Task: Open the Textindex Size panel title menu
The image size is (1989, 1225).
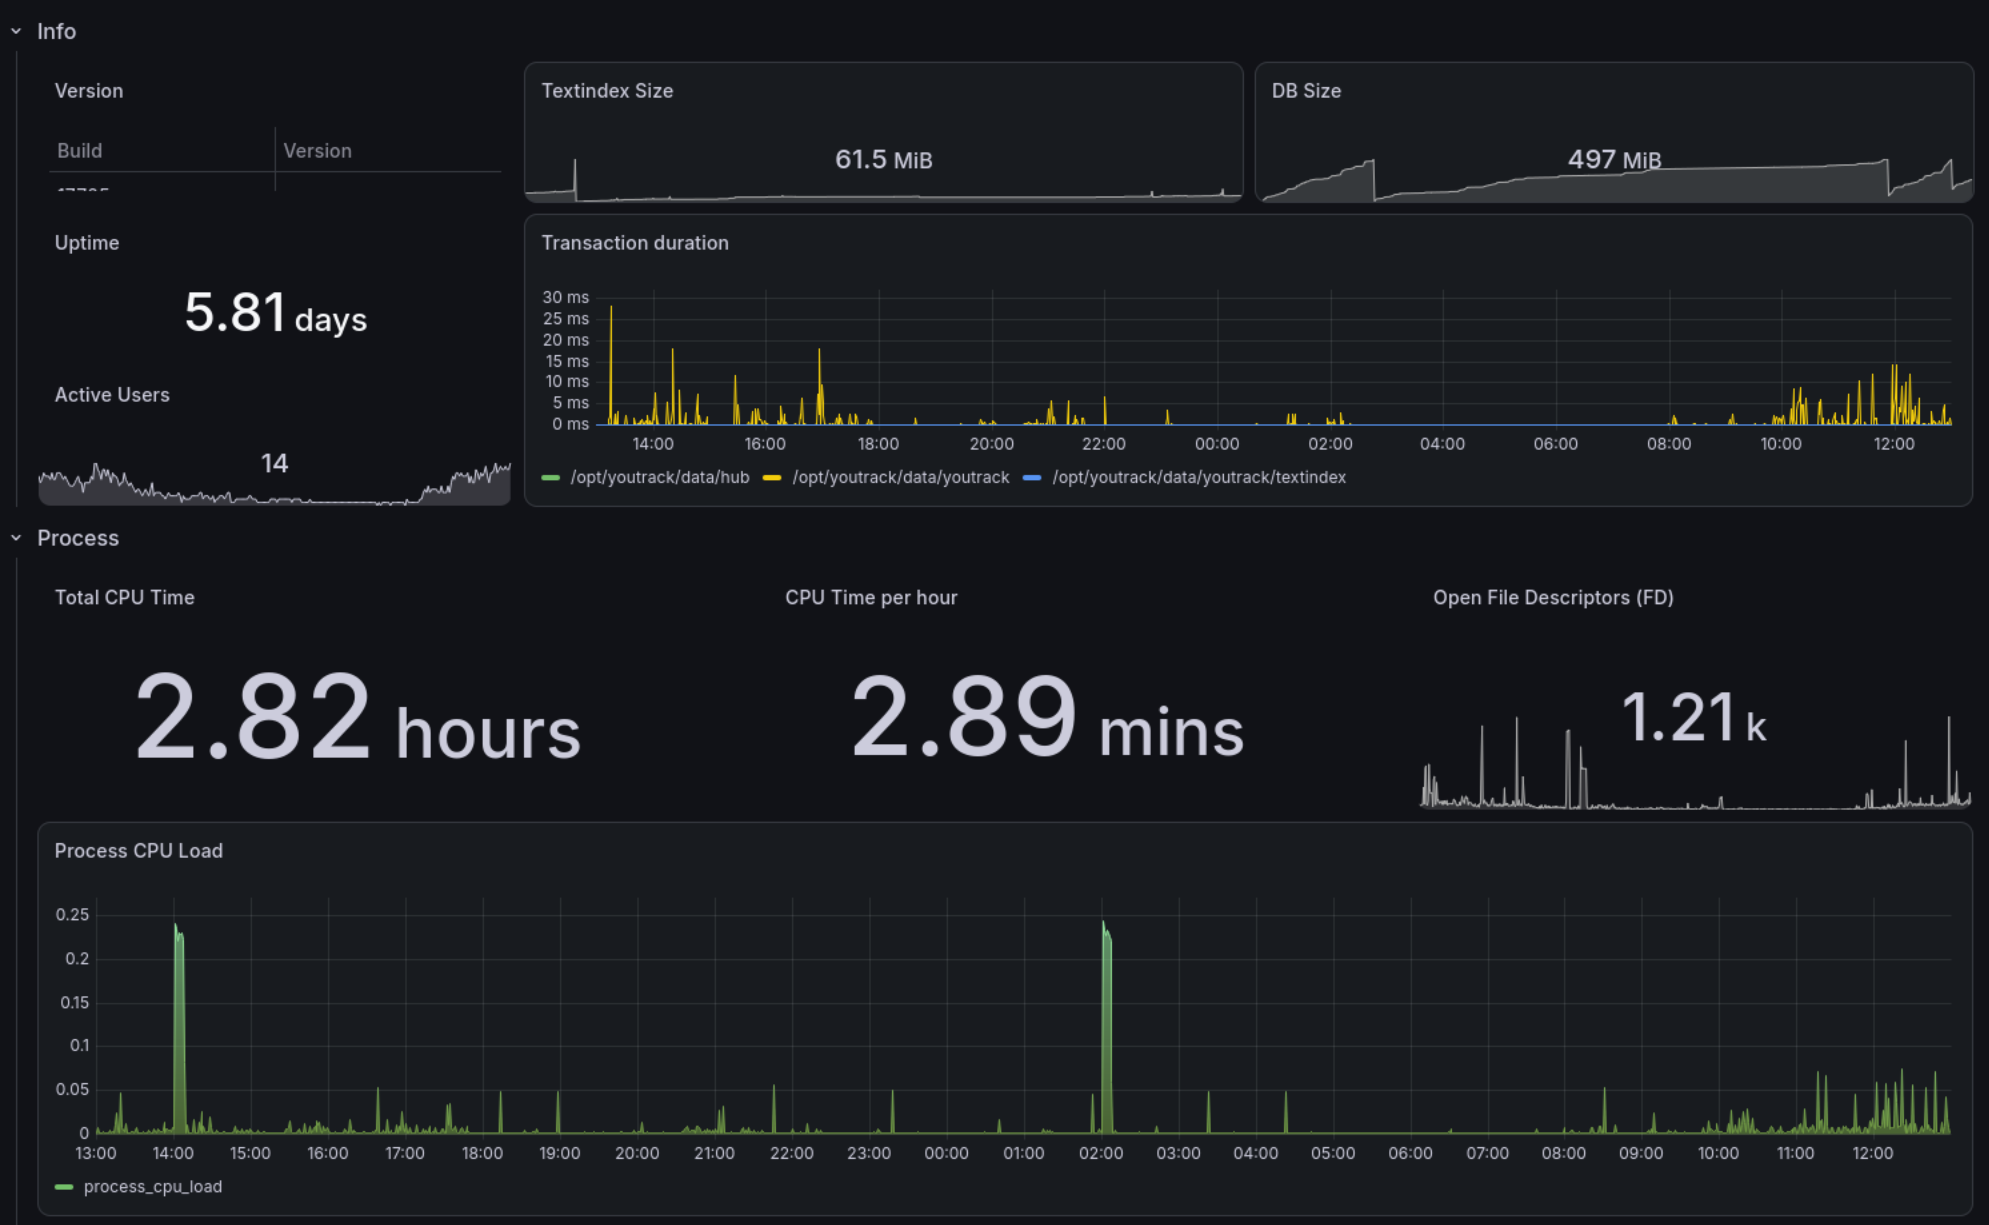Action: click(607, 91)
